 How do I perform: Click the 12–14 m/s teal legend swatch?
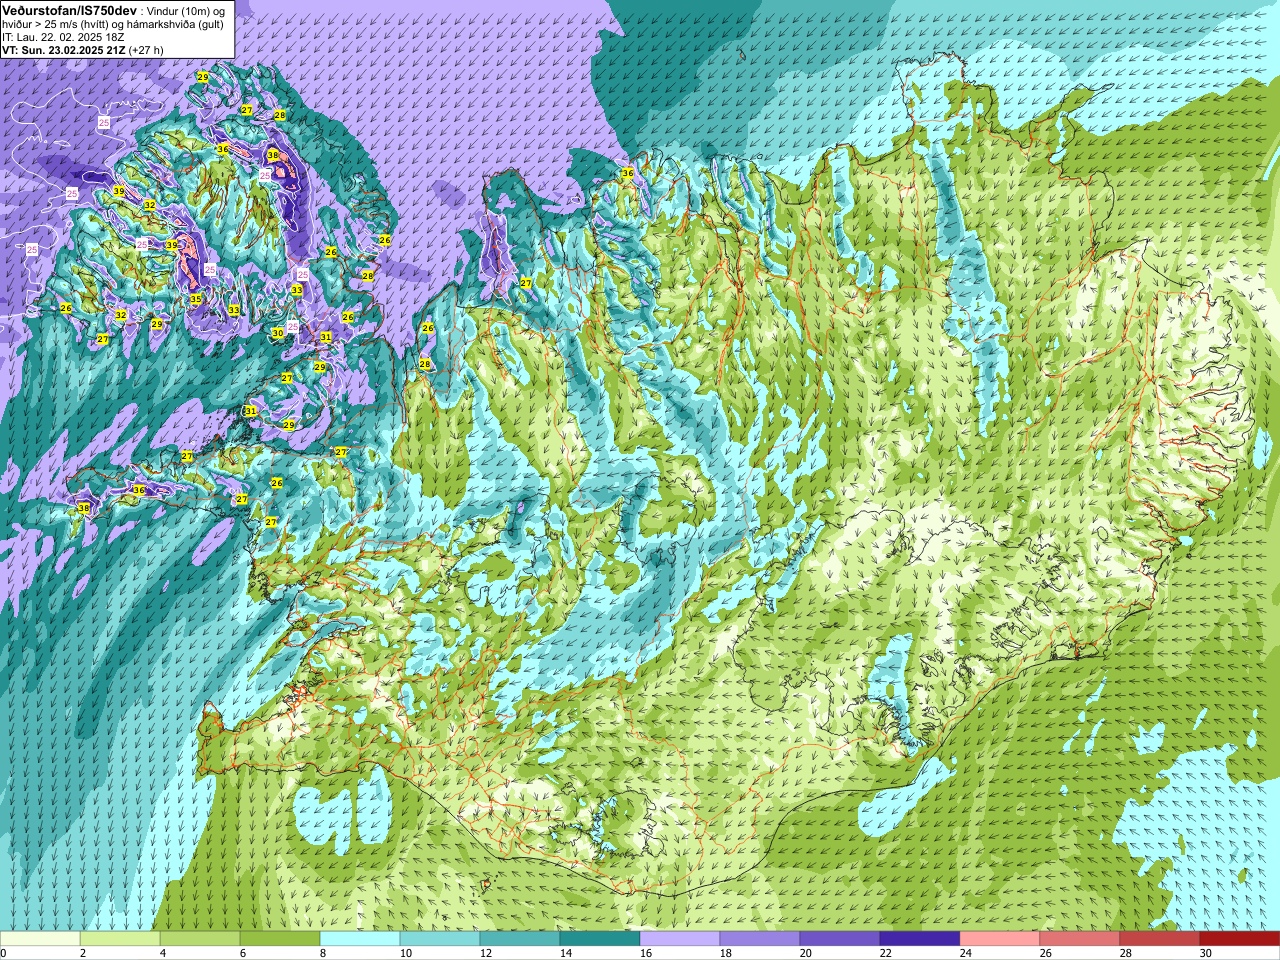[x=520, y=939]
